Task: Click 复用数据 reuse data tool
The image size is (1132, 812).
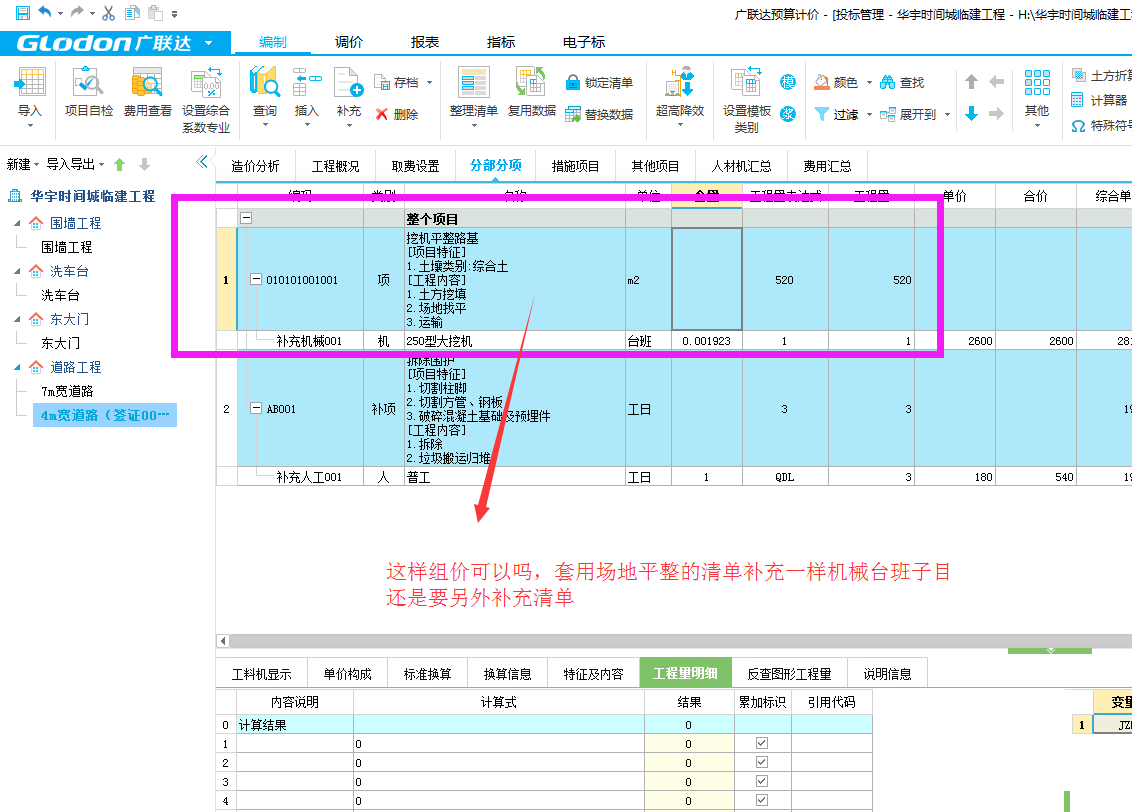Action: point(531,92)
